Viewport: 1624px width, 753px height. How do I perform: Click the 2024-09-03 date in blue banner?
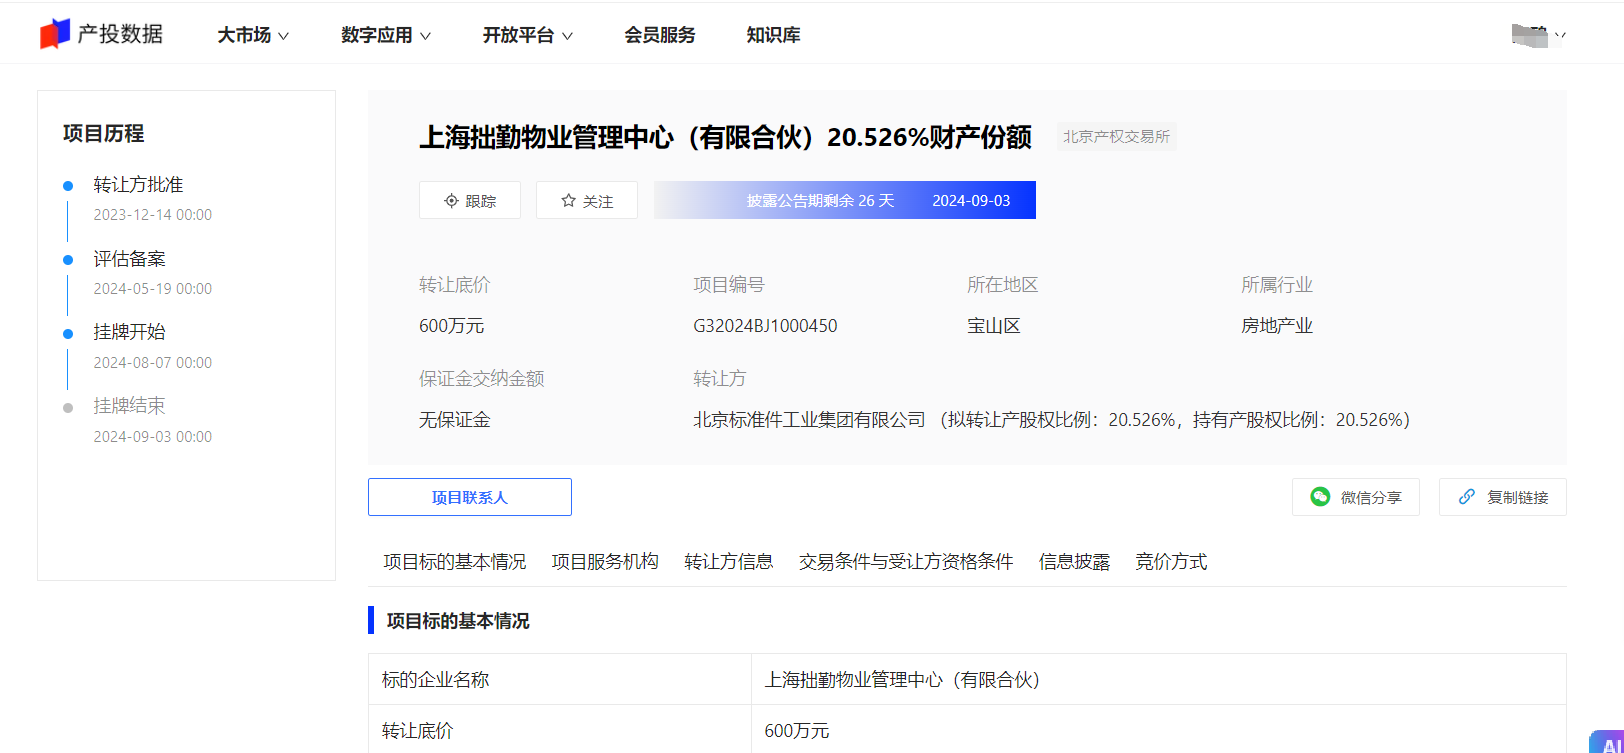[971, 201]
